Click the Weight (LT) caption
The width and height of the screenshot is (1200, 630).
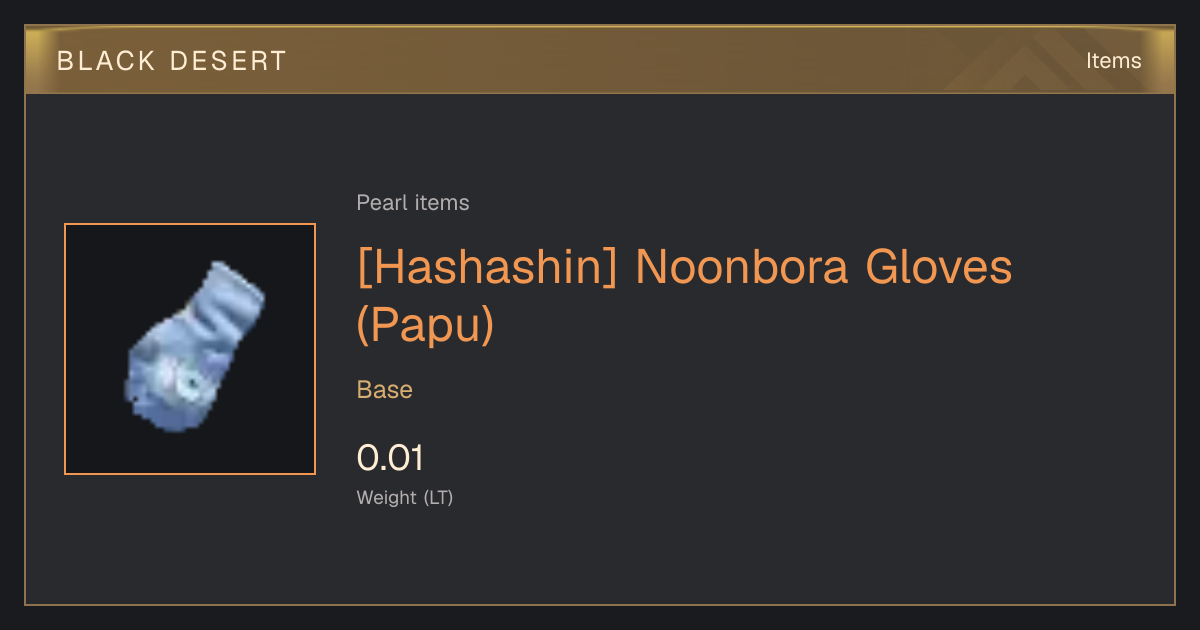tap(405, 497)
